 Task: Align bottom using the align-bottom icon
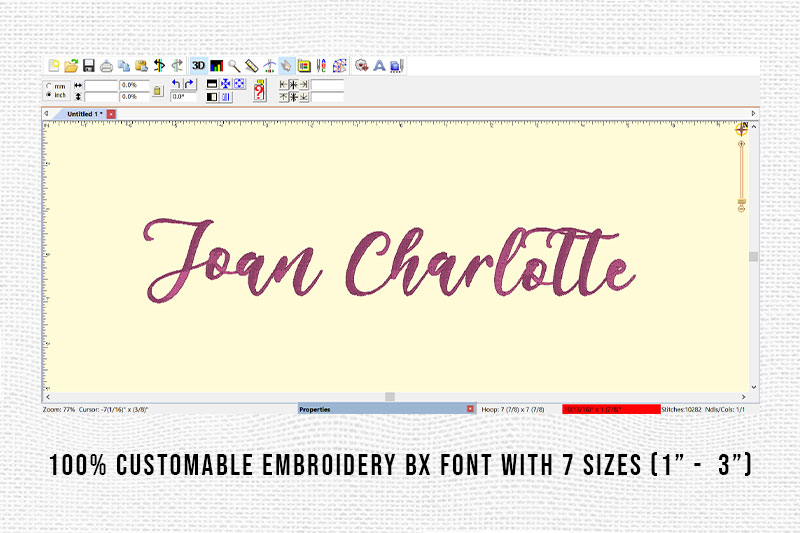click(x=304, y=96)
